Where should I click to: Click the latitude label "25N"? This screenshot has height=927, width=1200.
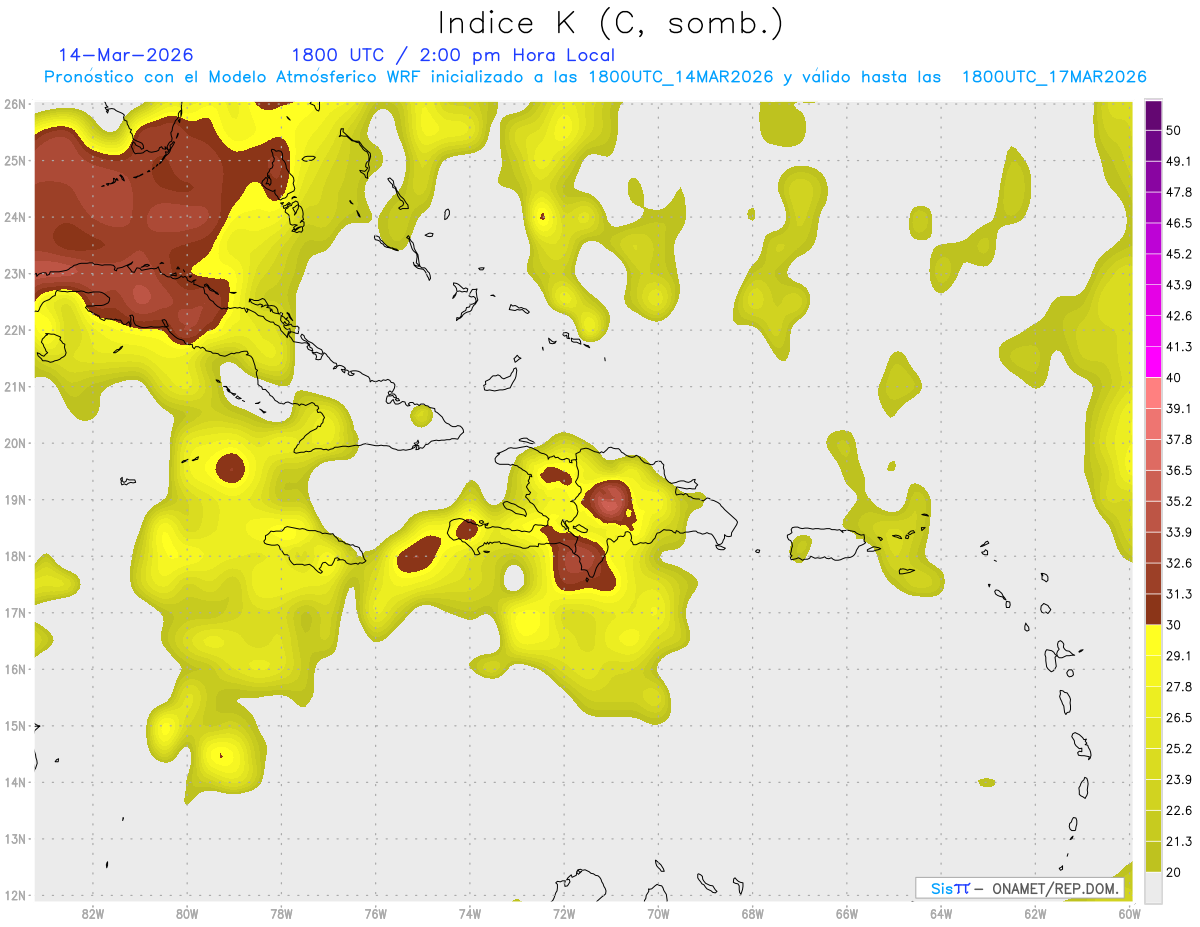click(14, 160)
